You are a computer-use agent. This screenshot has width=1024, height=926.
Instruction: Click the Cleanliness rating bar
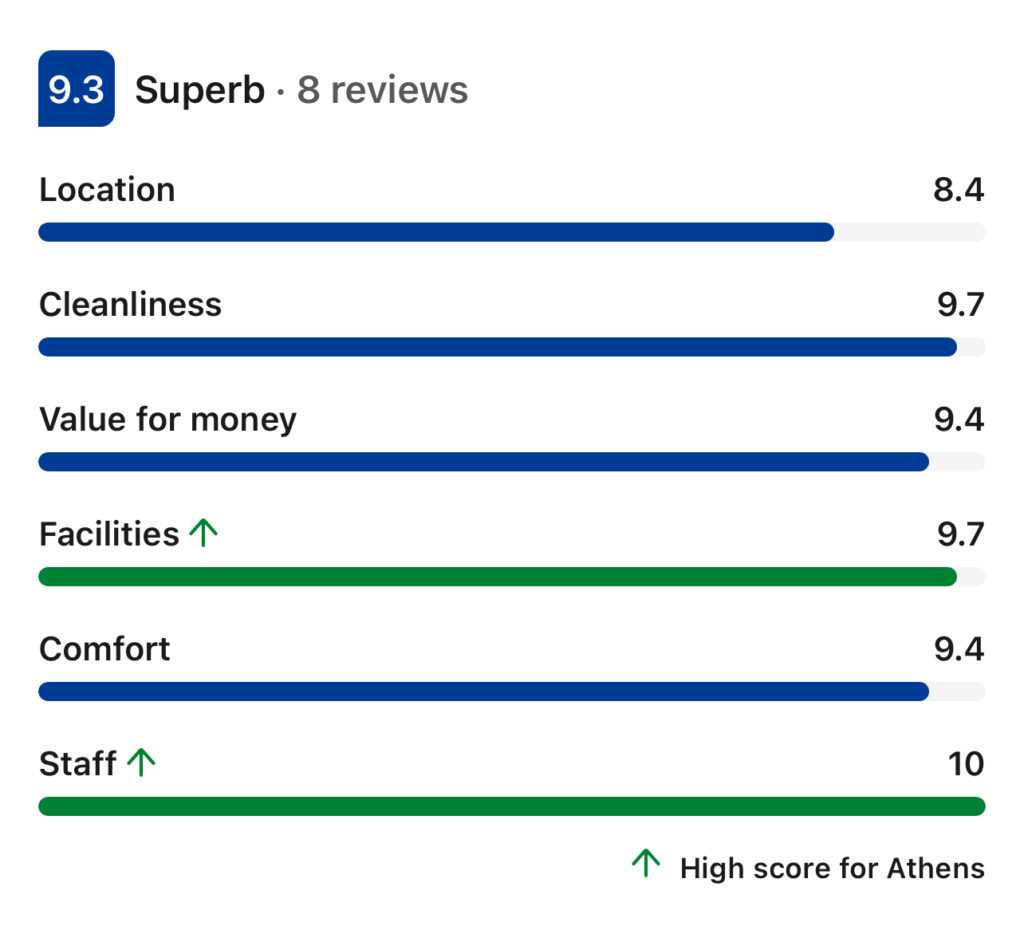click(x=512, y=347)
